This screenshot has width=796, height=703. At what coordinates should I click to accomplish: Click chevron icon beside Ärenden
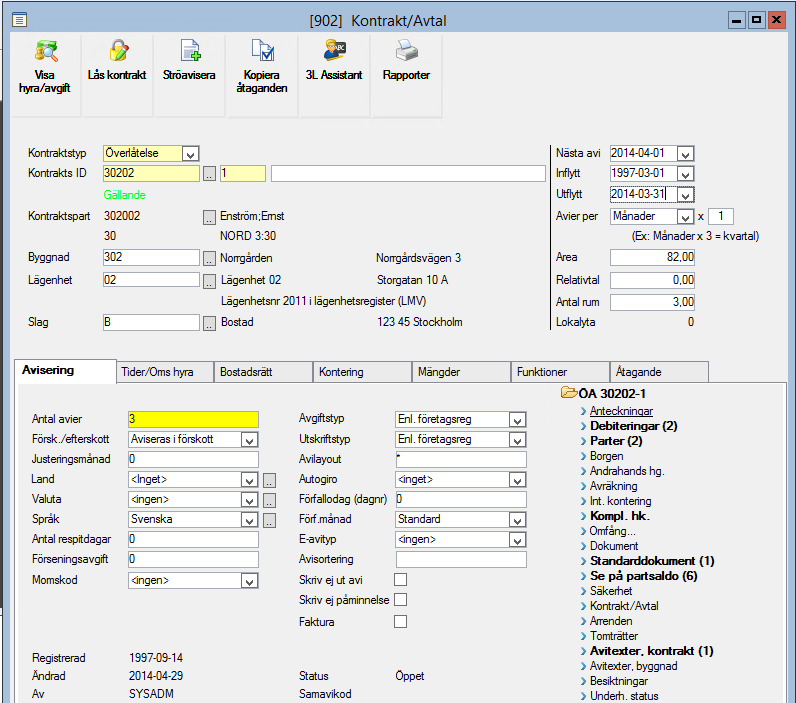click(583, 621)
